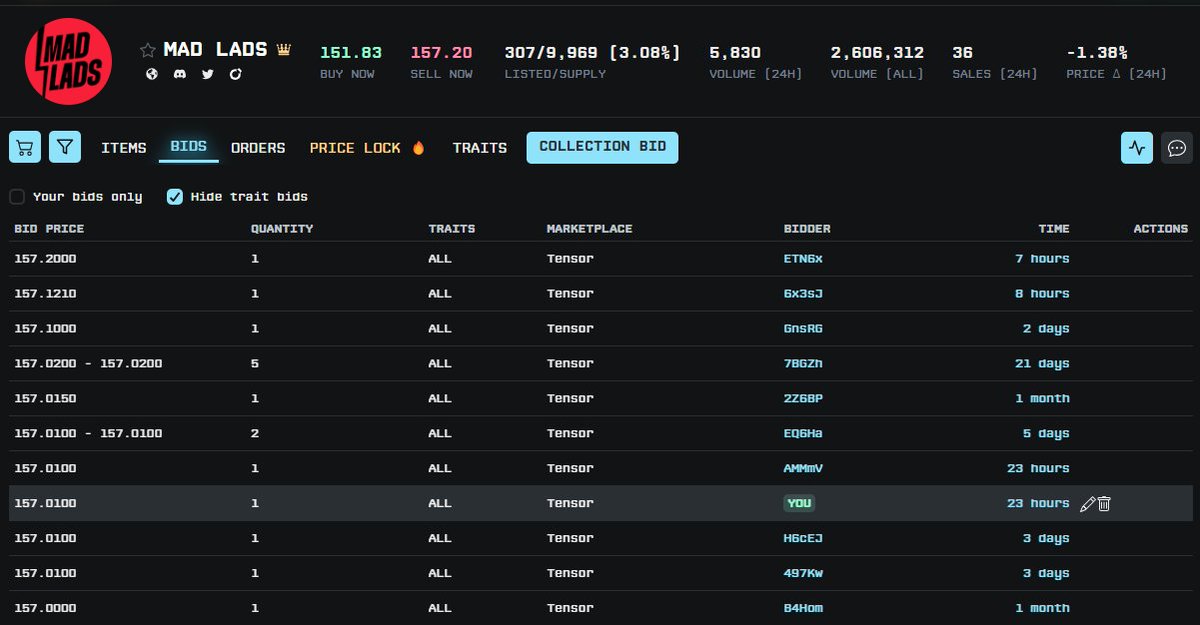Switch to the Items tab
This screenshot has height=625, width=1200.
coord(124,148)
